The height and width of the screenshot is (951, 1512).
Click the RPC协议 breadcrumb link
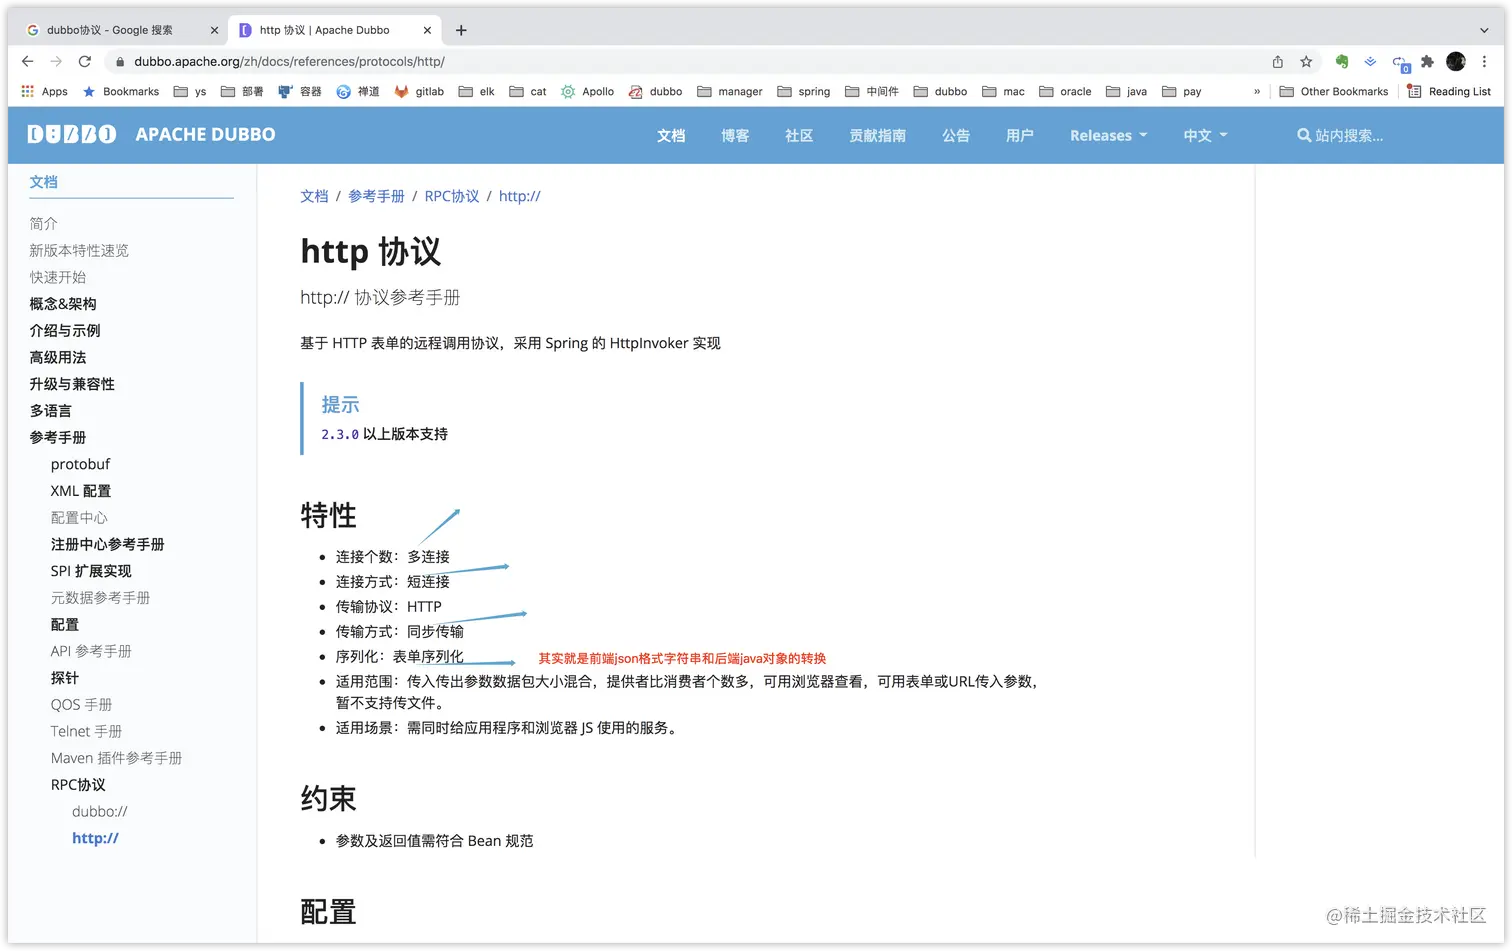pos(452,196)
